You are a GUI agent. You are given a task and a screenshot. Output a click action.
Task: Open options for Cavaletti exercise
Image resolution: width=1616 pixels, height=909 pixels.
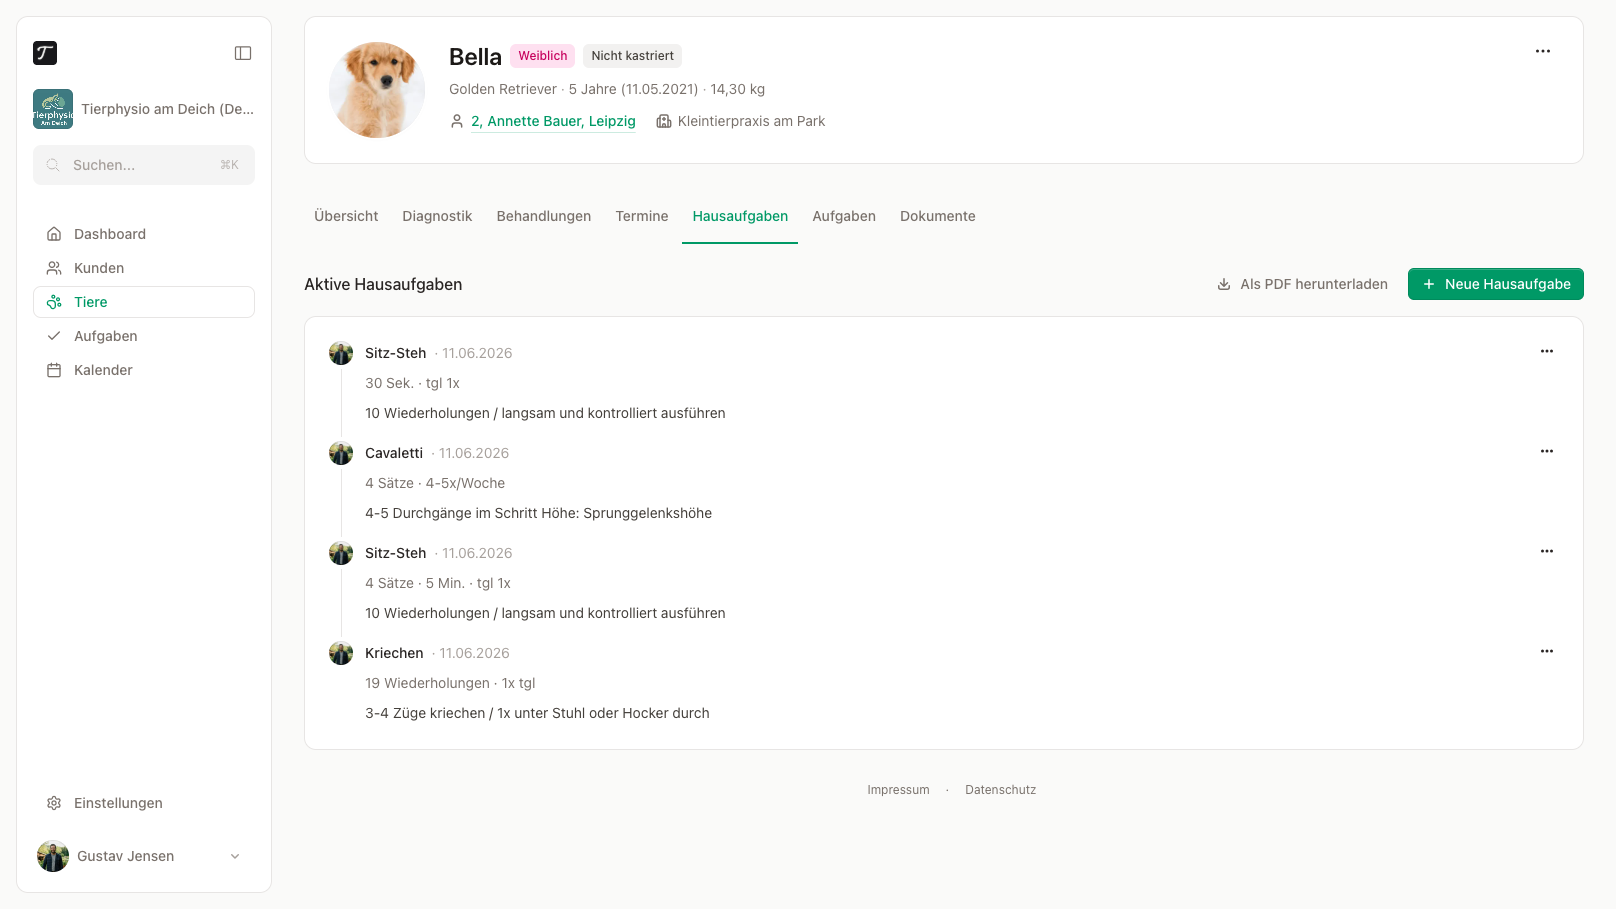[1547, 451]
